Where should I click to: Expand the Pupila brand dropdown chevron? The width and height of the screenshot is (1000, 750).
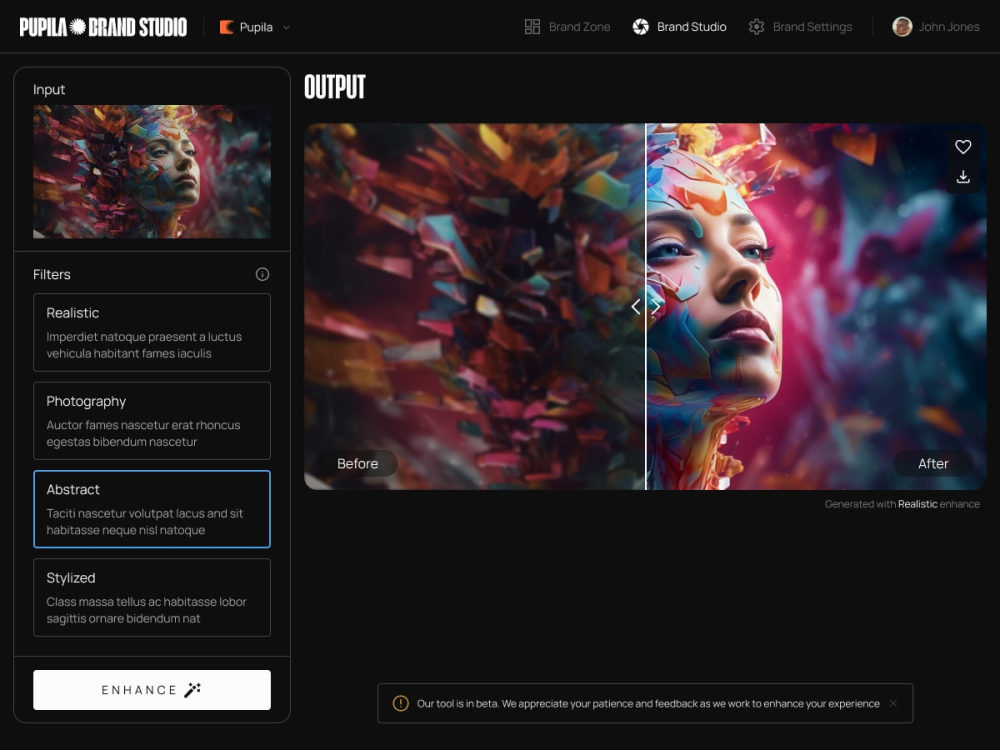[x=286, y=27]
